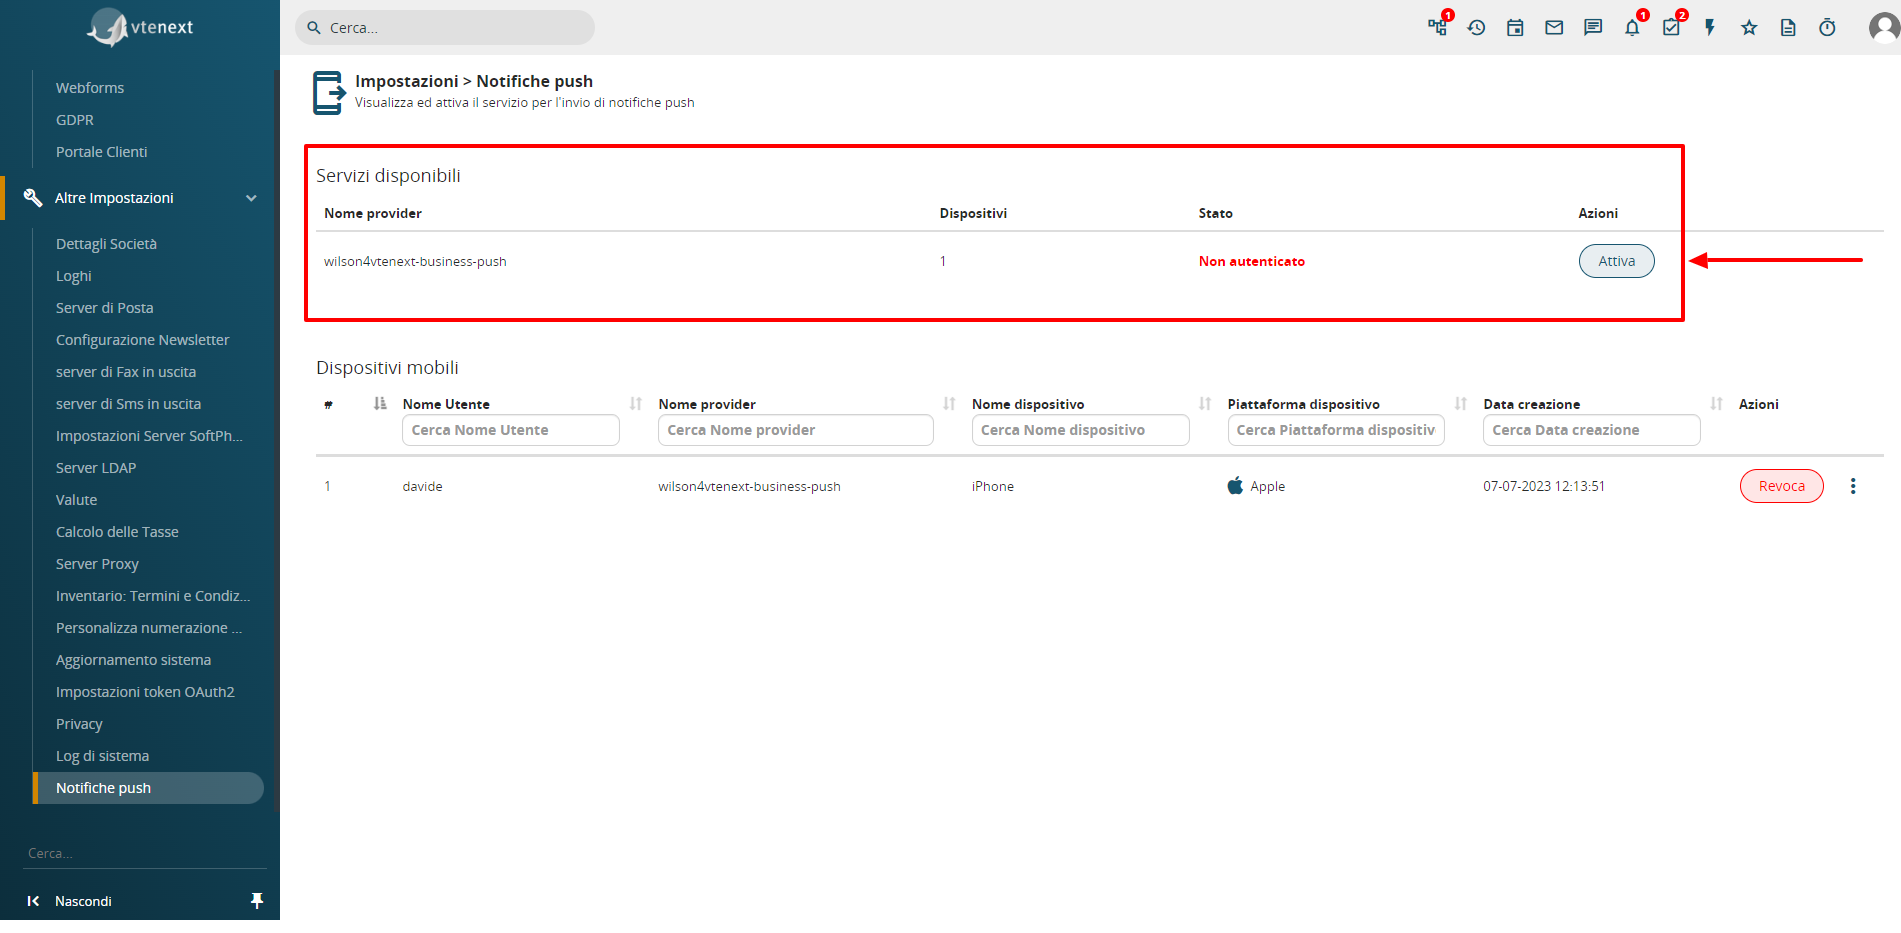Open Webforms in the sidebar
Image resolution: width=1901 pixels, height=933 pixels.
90,88
